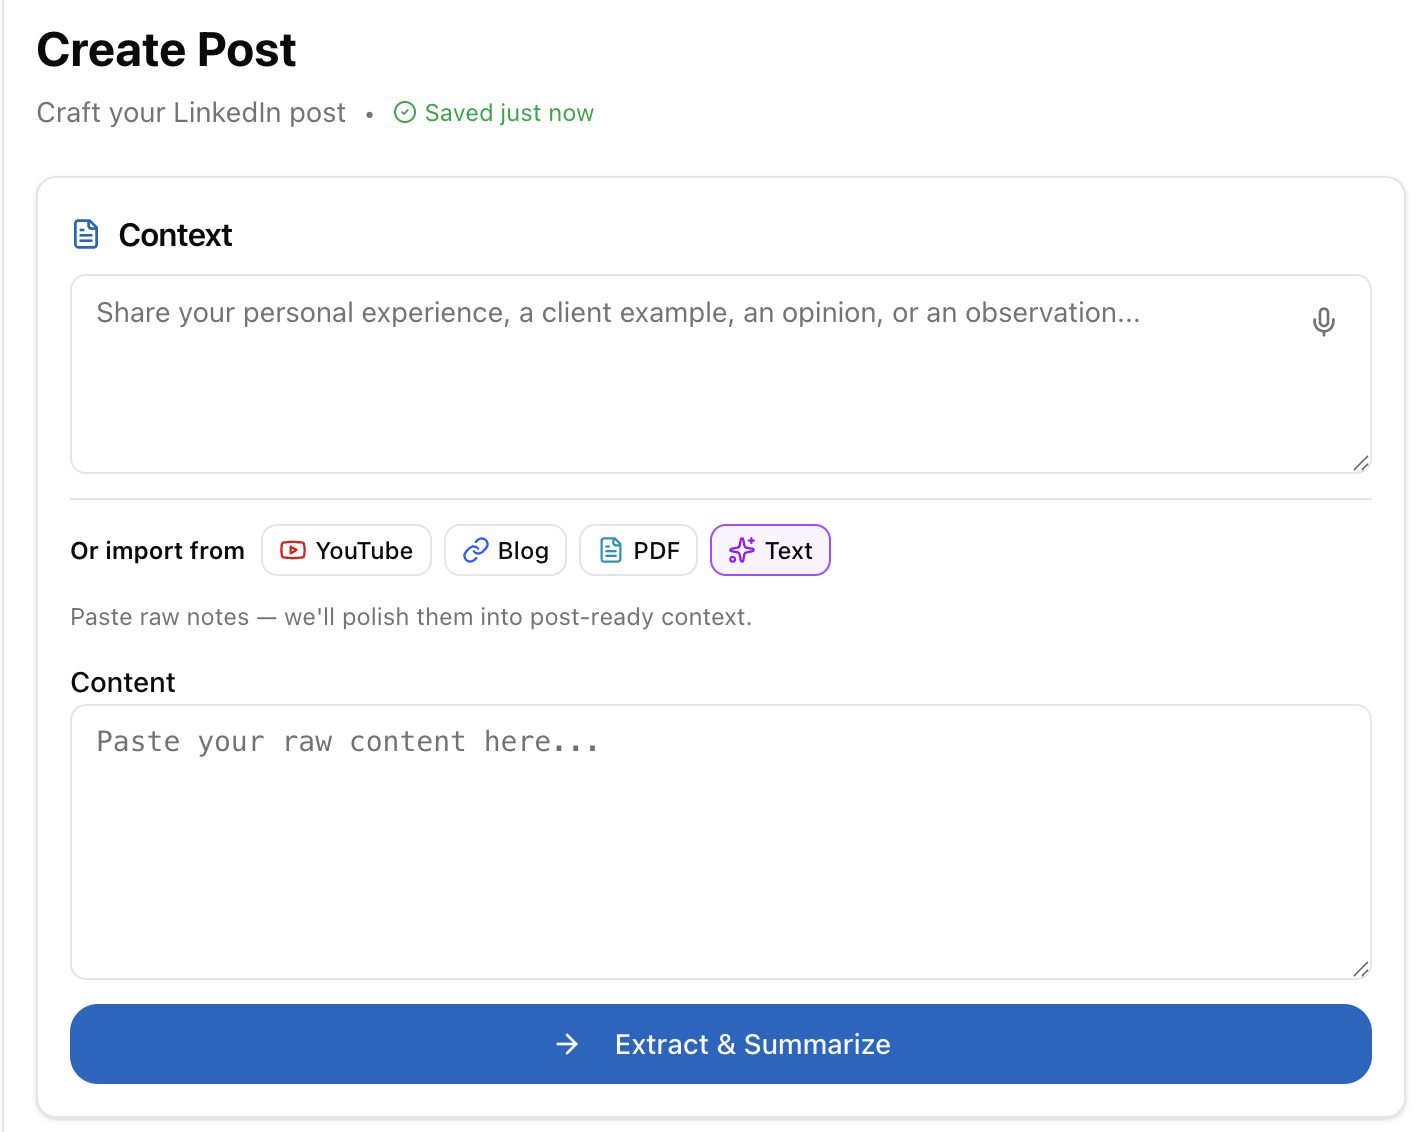Image resolution: width=1426 pixels, height=1132 pixels.
Task: Click the Content box resize handle
Action: [1361, 969]
